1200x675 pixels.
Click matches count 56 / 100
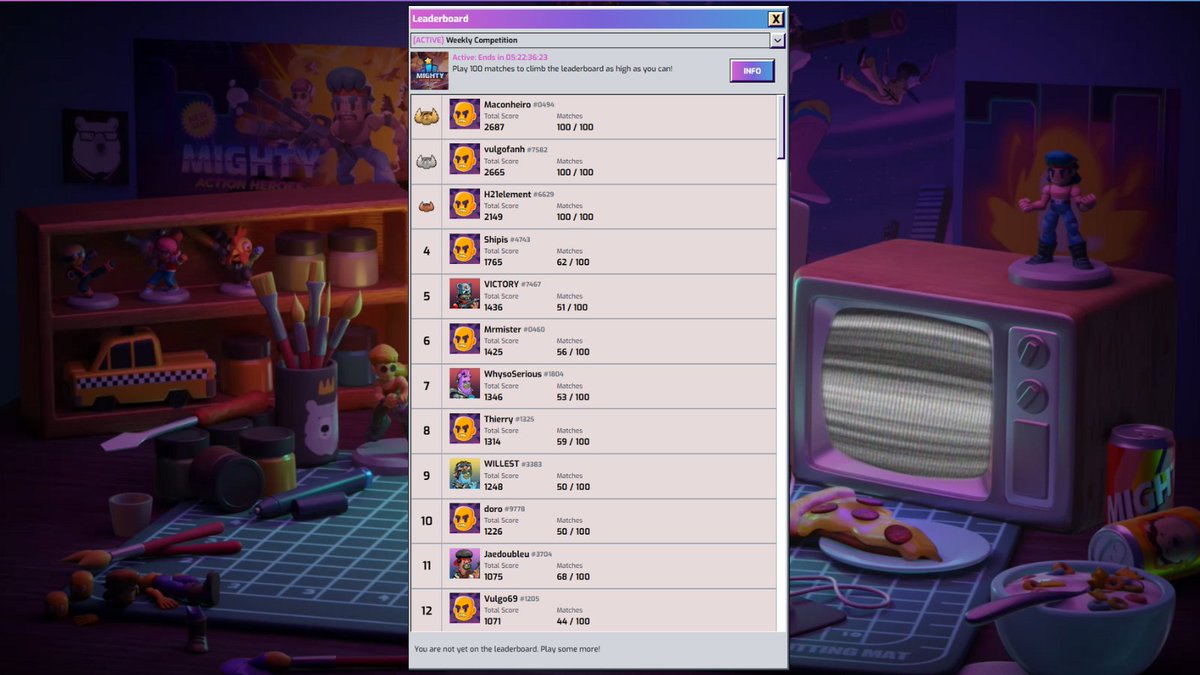[x=573, y=352]
